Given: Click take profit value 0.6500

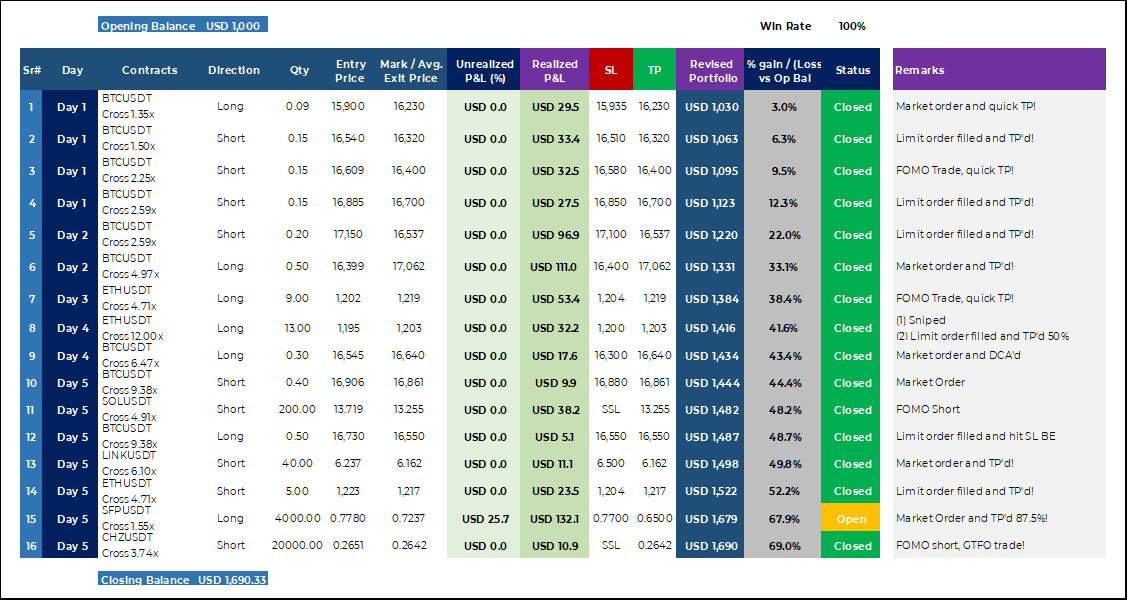Looking at the screenshot, I should click(x=655, y=518).
